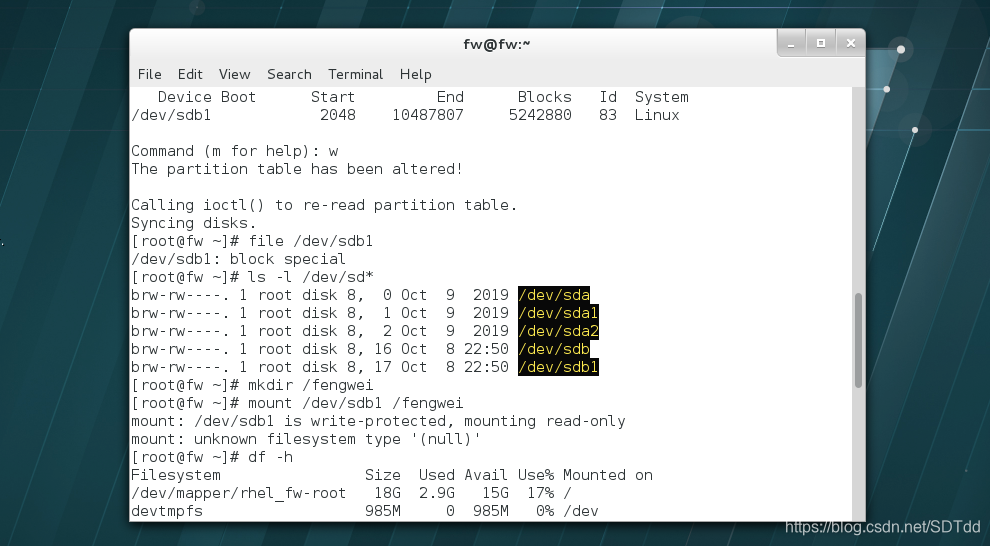Click the highlighted /dev/sda1 entry

pos(558,313)
